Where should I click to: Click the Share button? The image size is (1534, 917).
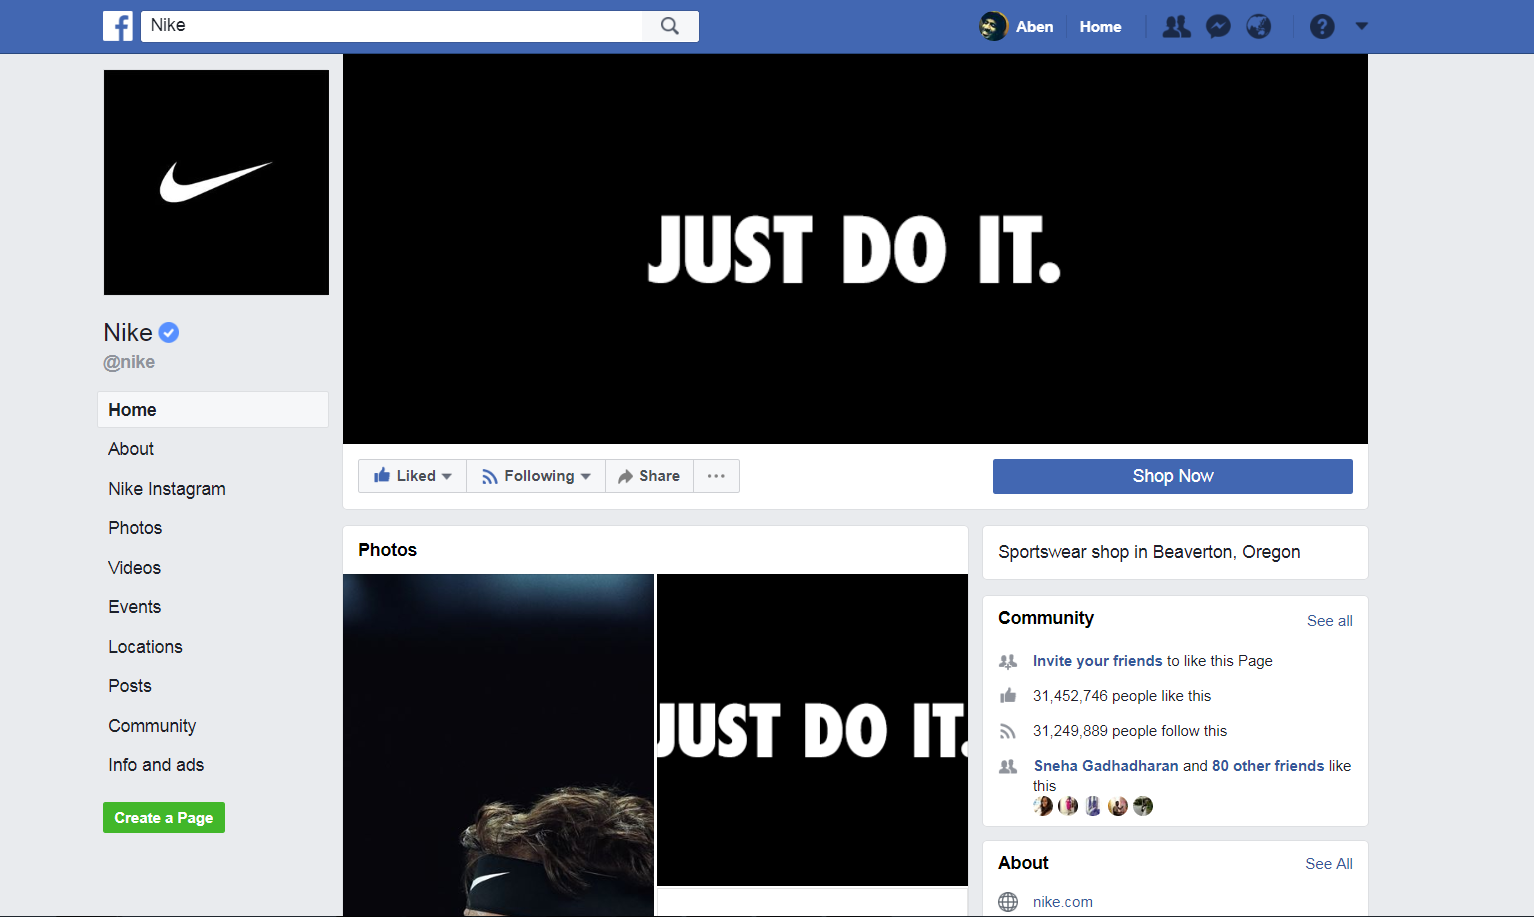point(649,476)
